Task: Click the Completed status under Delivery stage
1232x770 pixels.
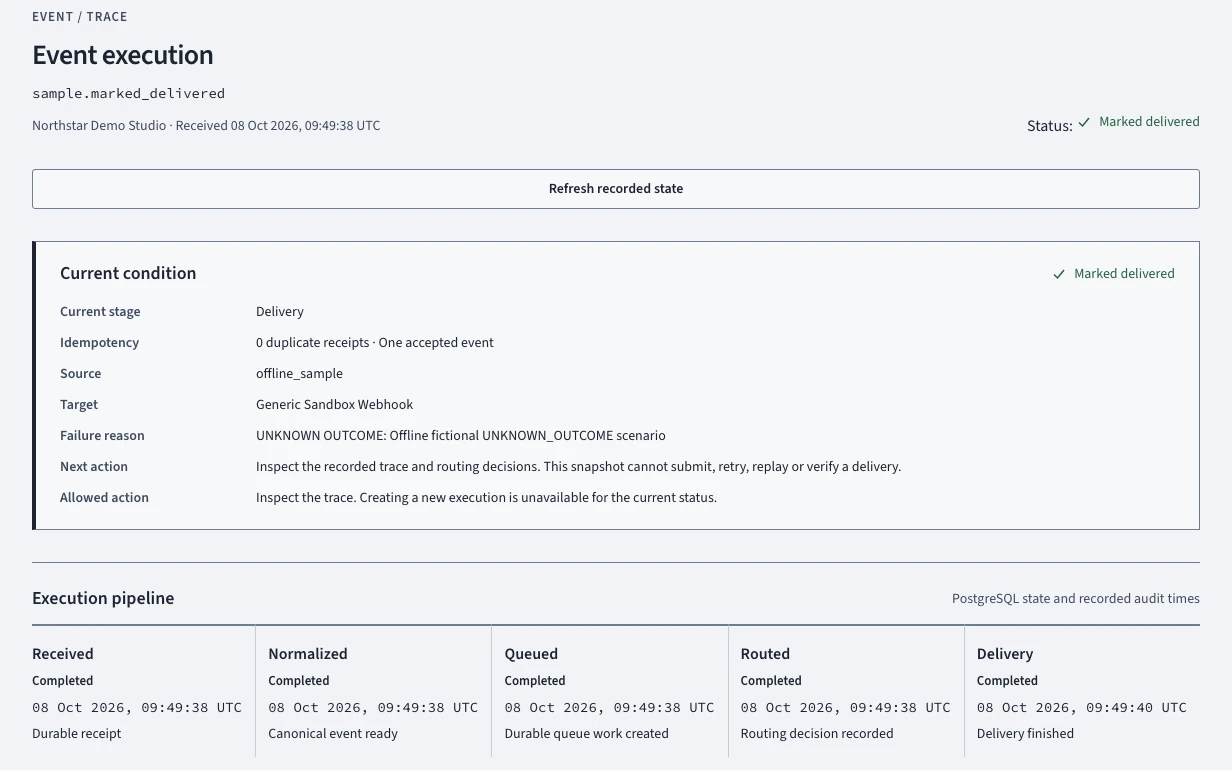Action: [x=1007, y=681]
